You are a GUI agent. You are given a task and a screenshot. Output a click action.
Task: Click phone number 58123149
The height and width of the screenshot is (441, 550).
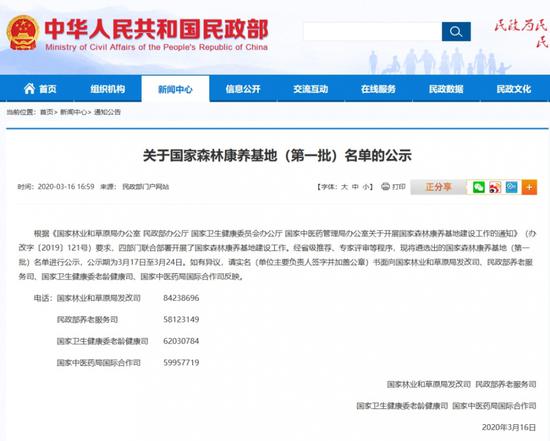(x=181, y=320)
